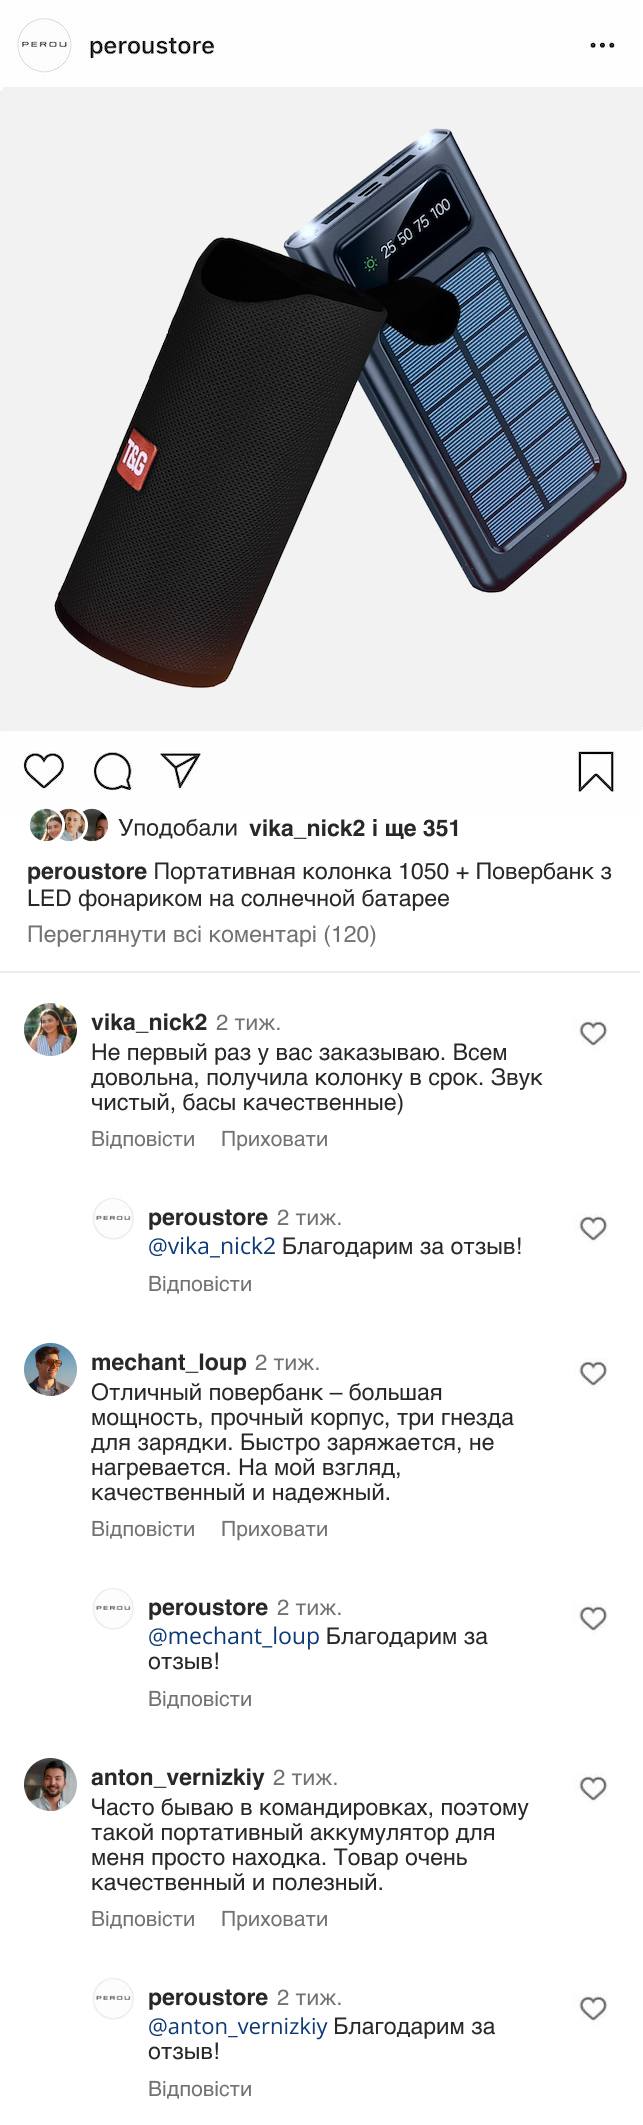
Task: Like peroustore's reply to mechant_loup
Action: pyautogui.click(x=593, y=1618)
